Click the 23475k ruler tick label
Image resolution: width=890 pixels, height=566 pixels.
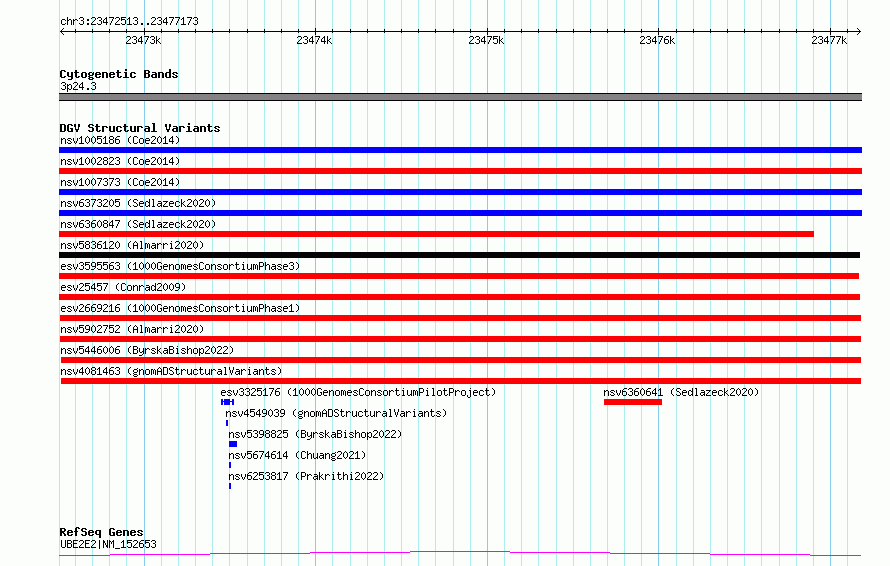click(x=486, y=40)
